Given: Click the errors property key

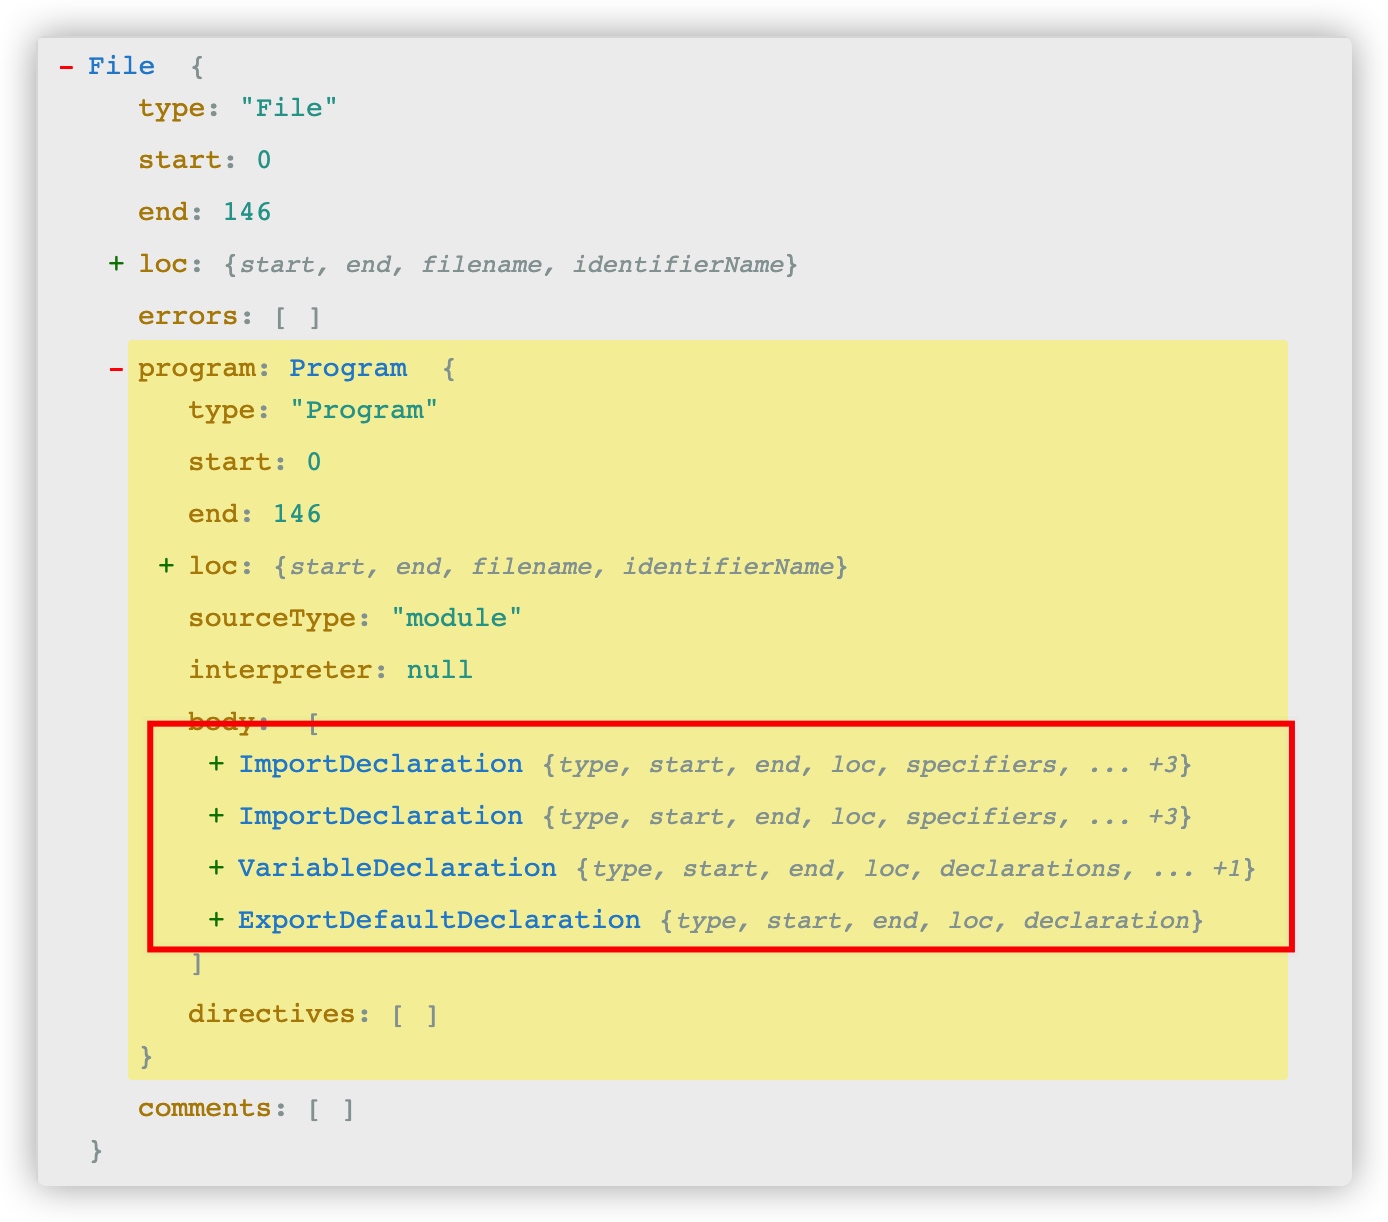Looking at the screenshot, I should 189,316.
